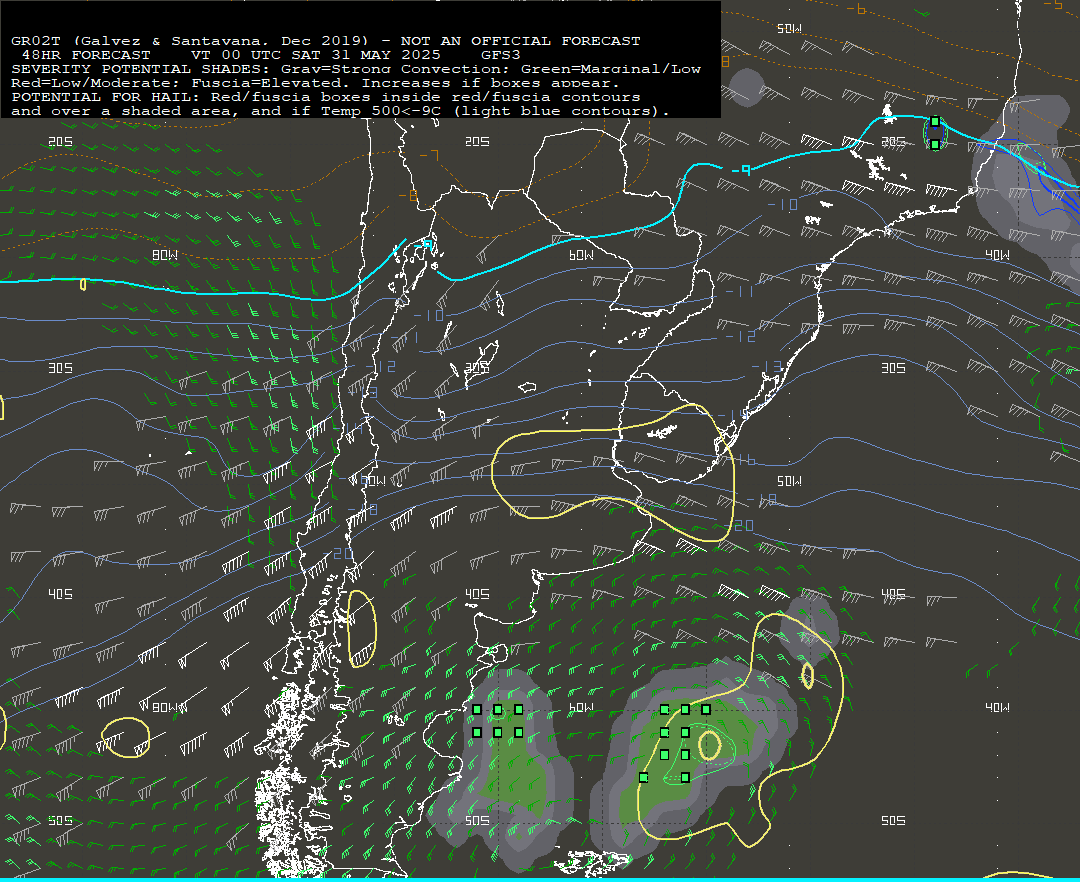Click lower green box inside the blue oval

935,144
